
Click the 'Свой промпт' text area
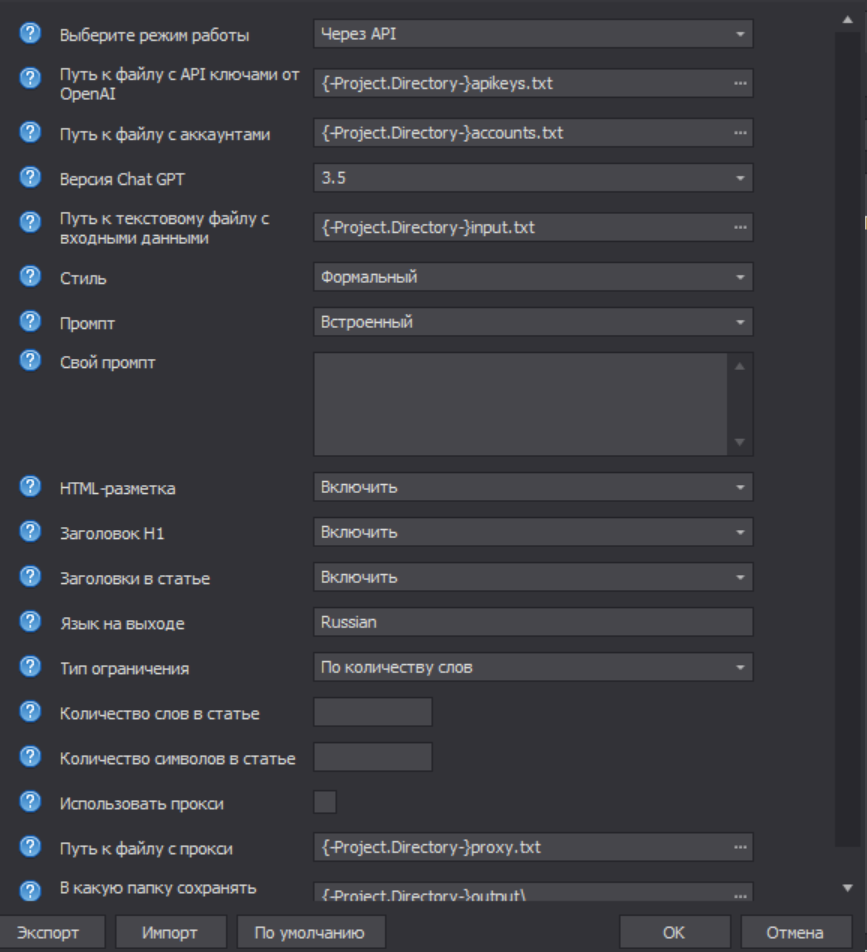click(x=520, y=404)
